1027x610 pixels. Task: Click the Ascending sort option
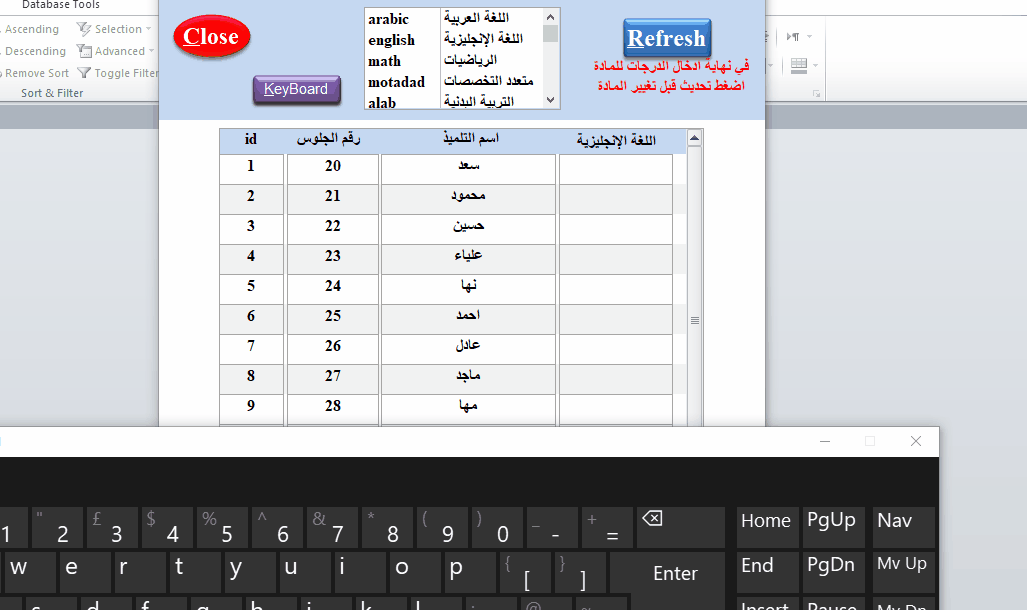[x=31, y=29]
